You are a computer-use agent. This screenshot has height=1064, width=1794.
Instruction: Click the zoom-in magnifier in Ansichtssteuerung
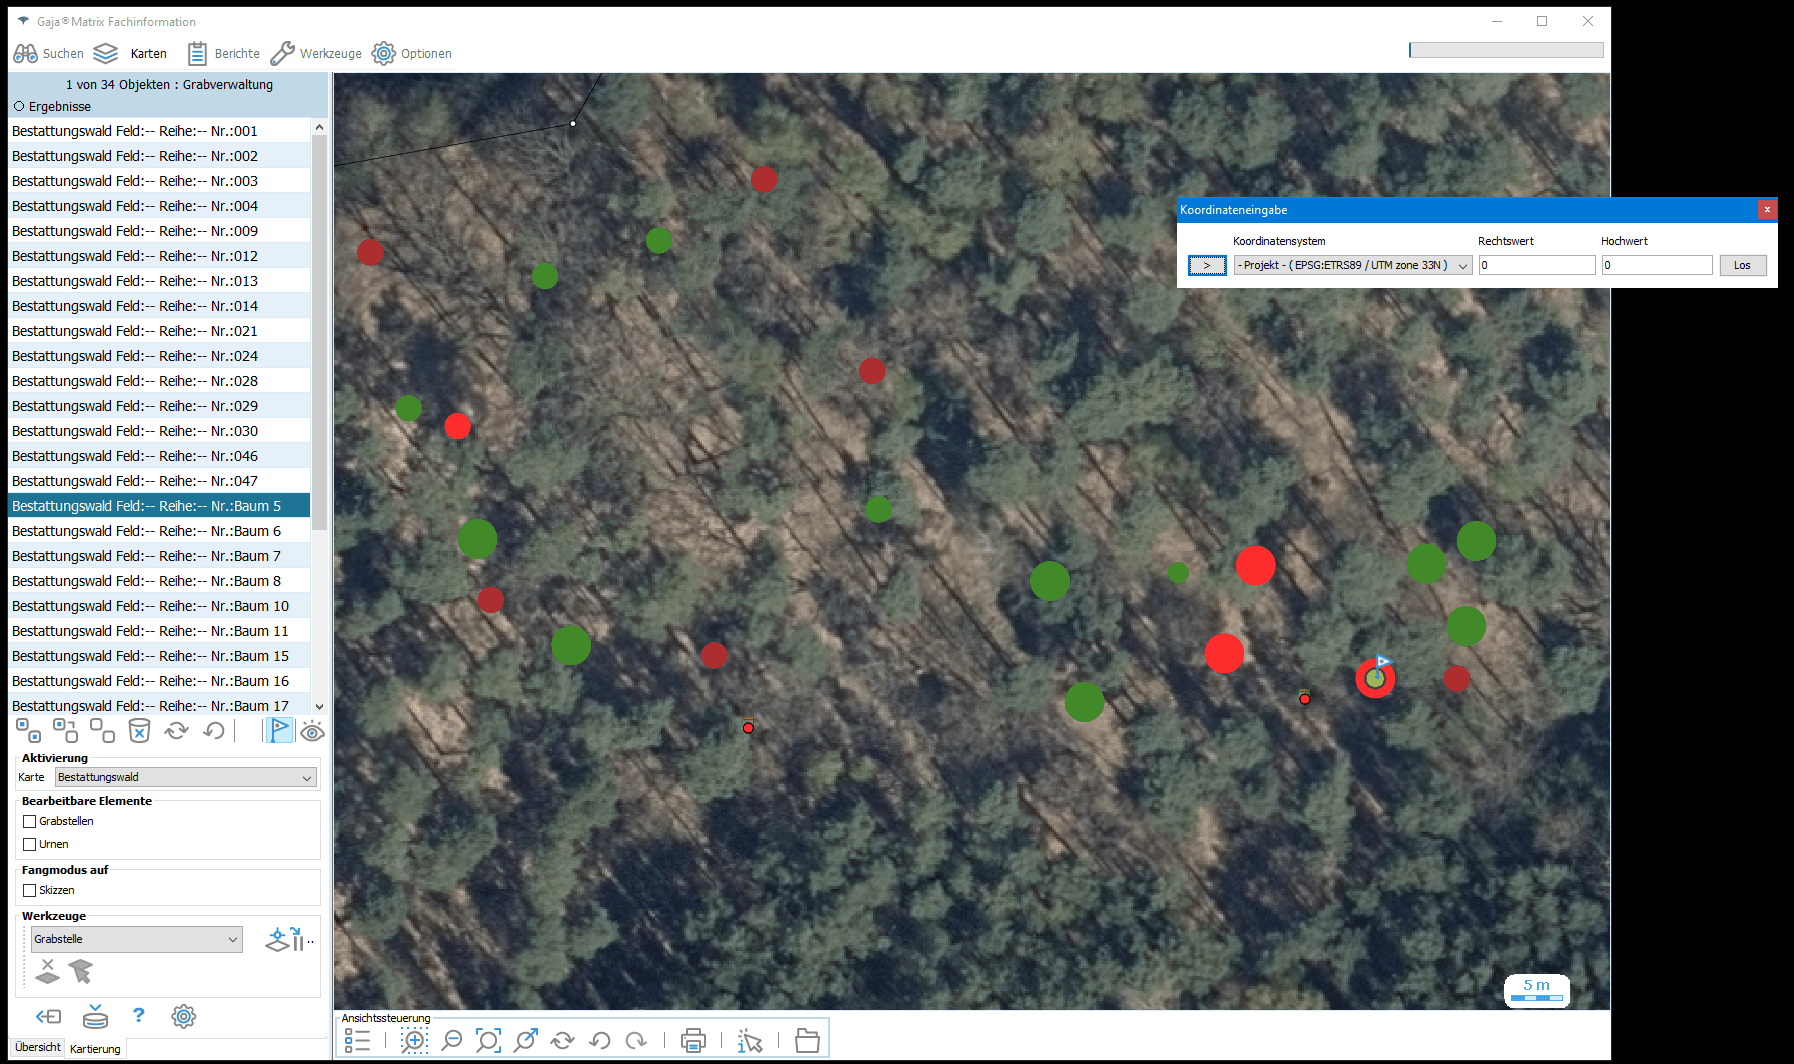[x=414, y=1041]
